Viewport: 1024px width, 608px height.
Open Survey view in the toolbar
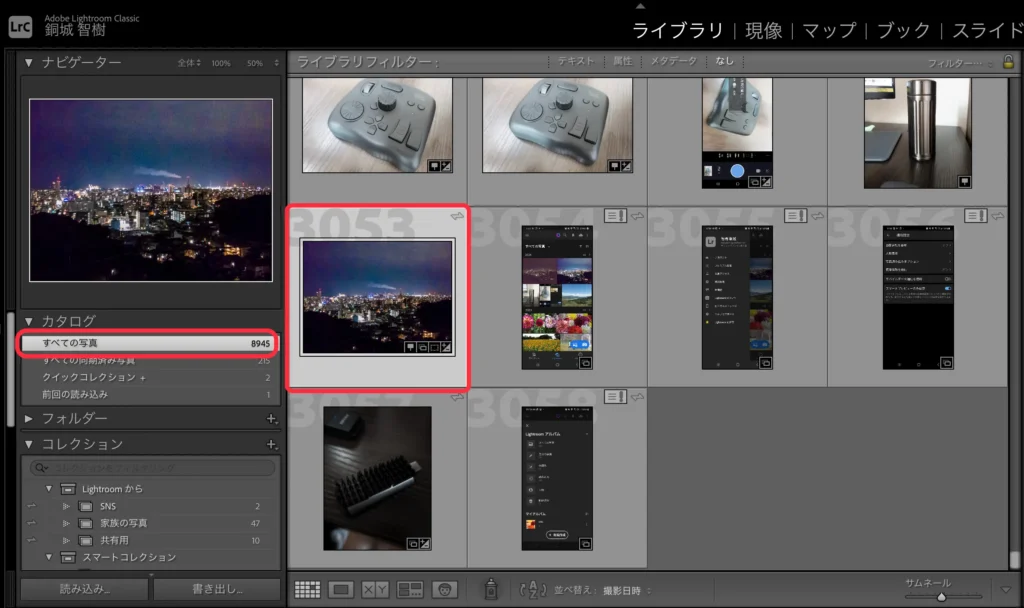[x=410, y=590]
